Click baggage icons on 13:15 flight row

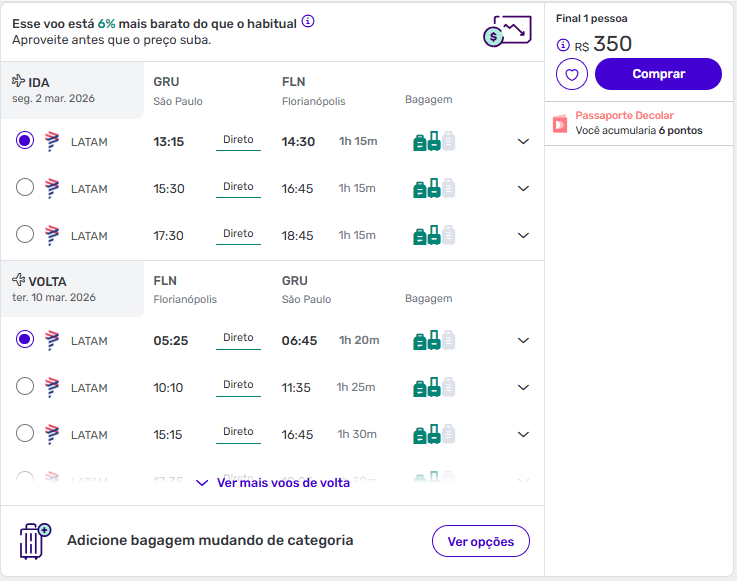(434, 142)
